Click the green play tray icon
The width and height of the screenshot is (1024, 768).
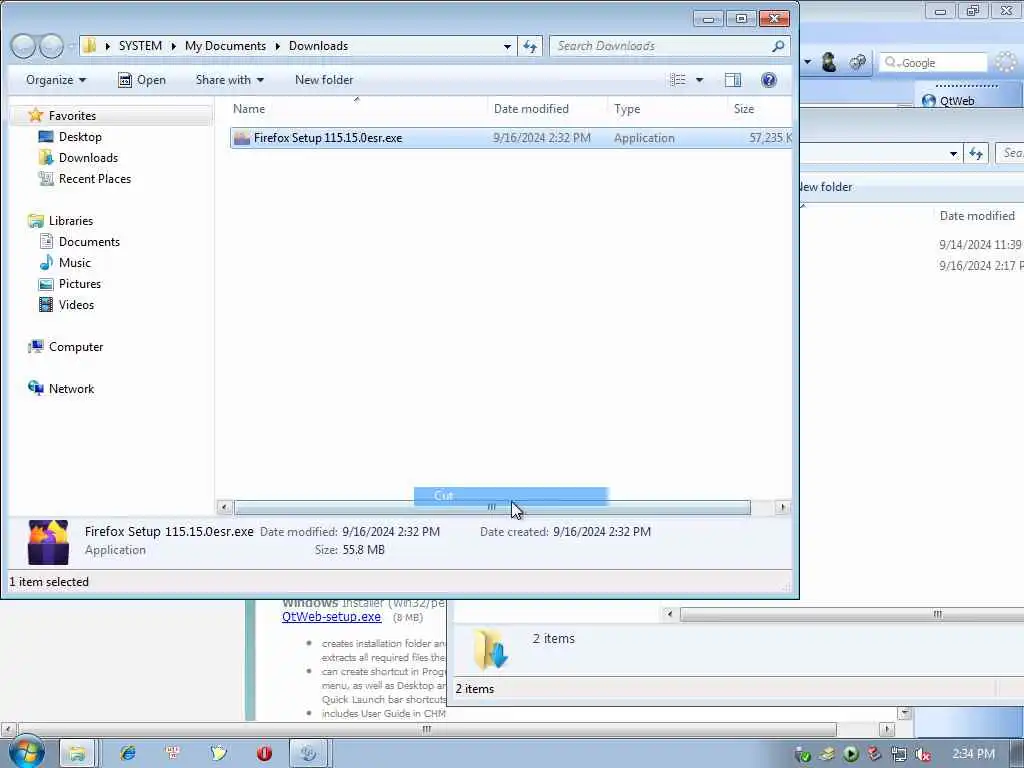pyautogui.click(x=850, y=754)
